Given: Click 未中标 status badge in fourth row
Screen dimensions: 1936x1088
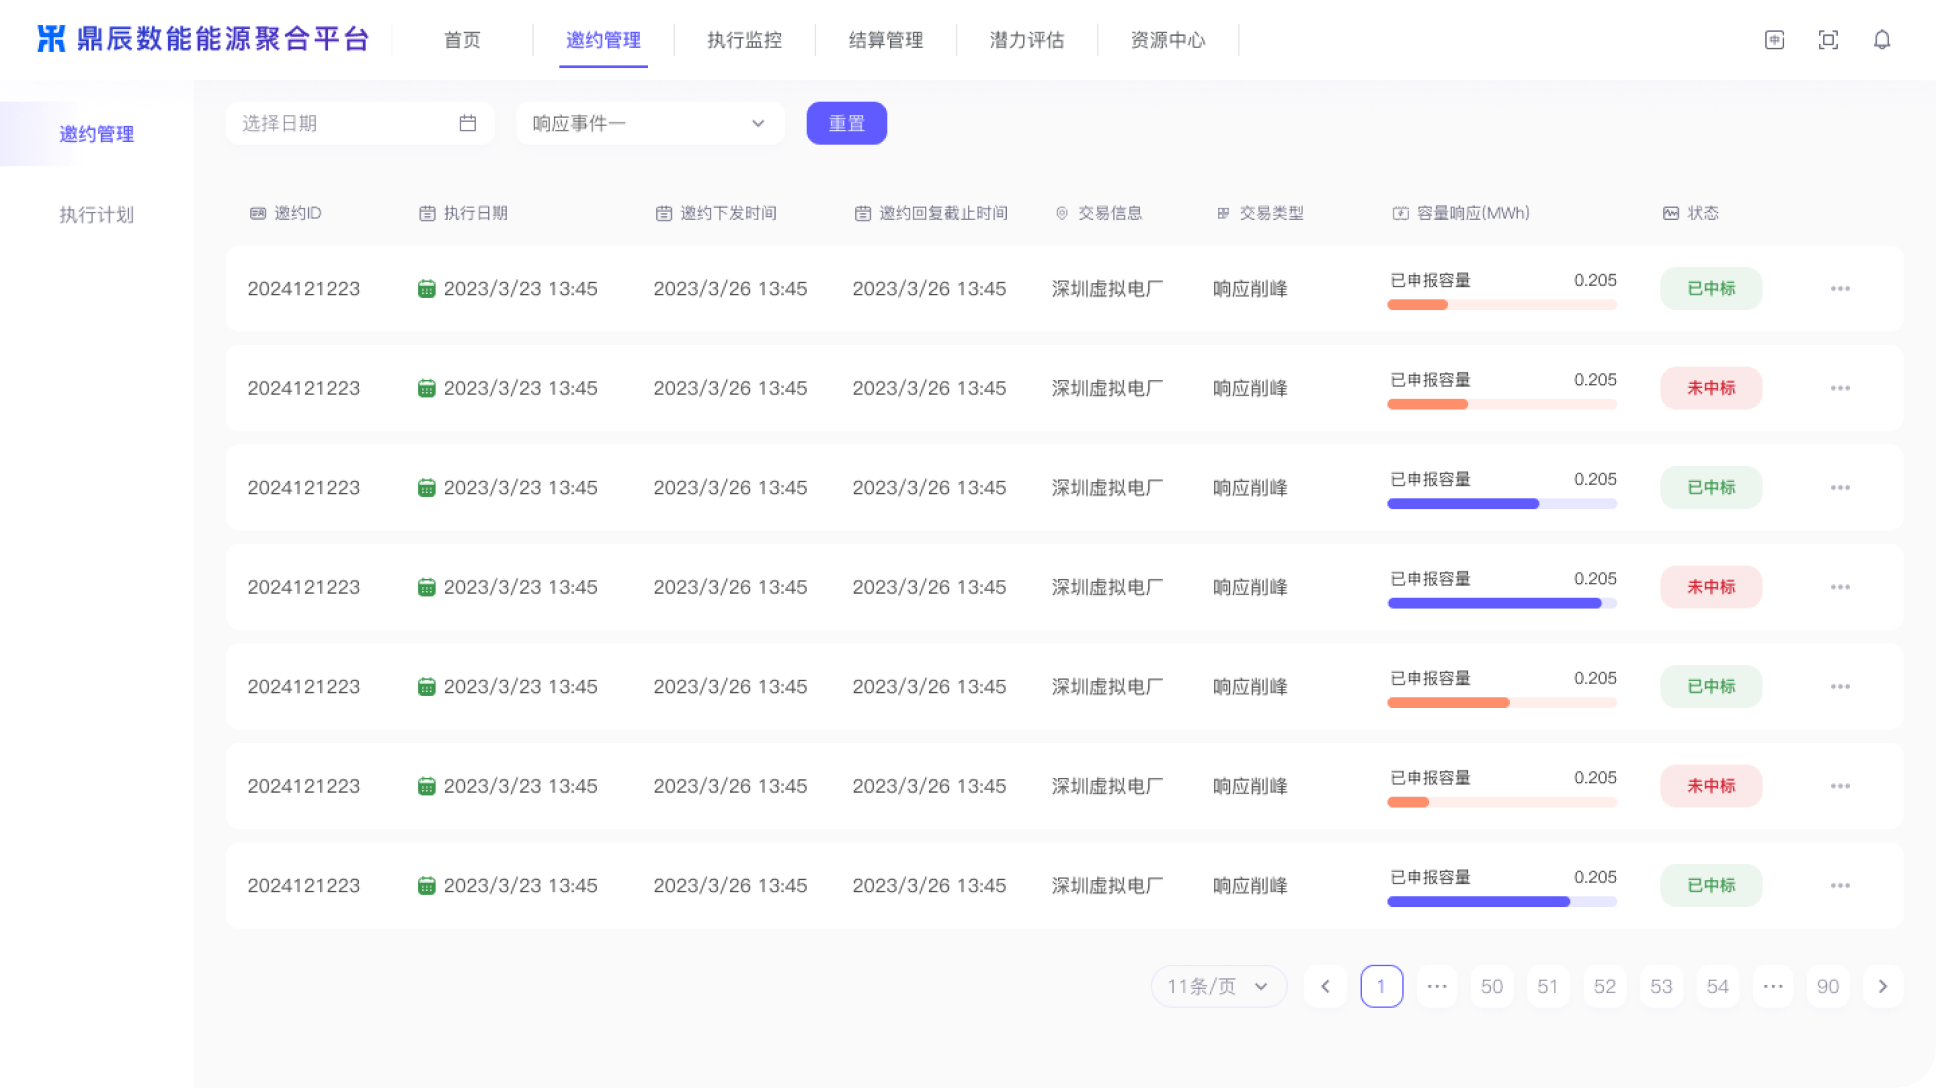Looking at the screenshot, I should click(x=1711, y=587).
